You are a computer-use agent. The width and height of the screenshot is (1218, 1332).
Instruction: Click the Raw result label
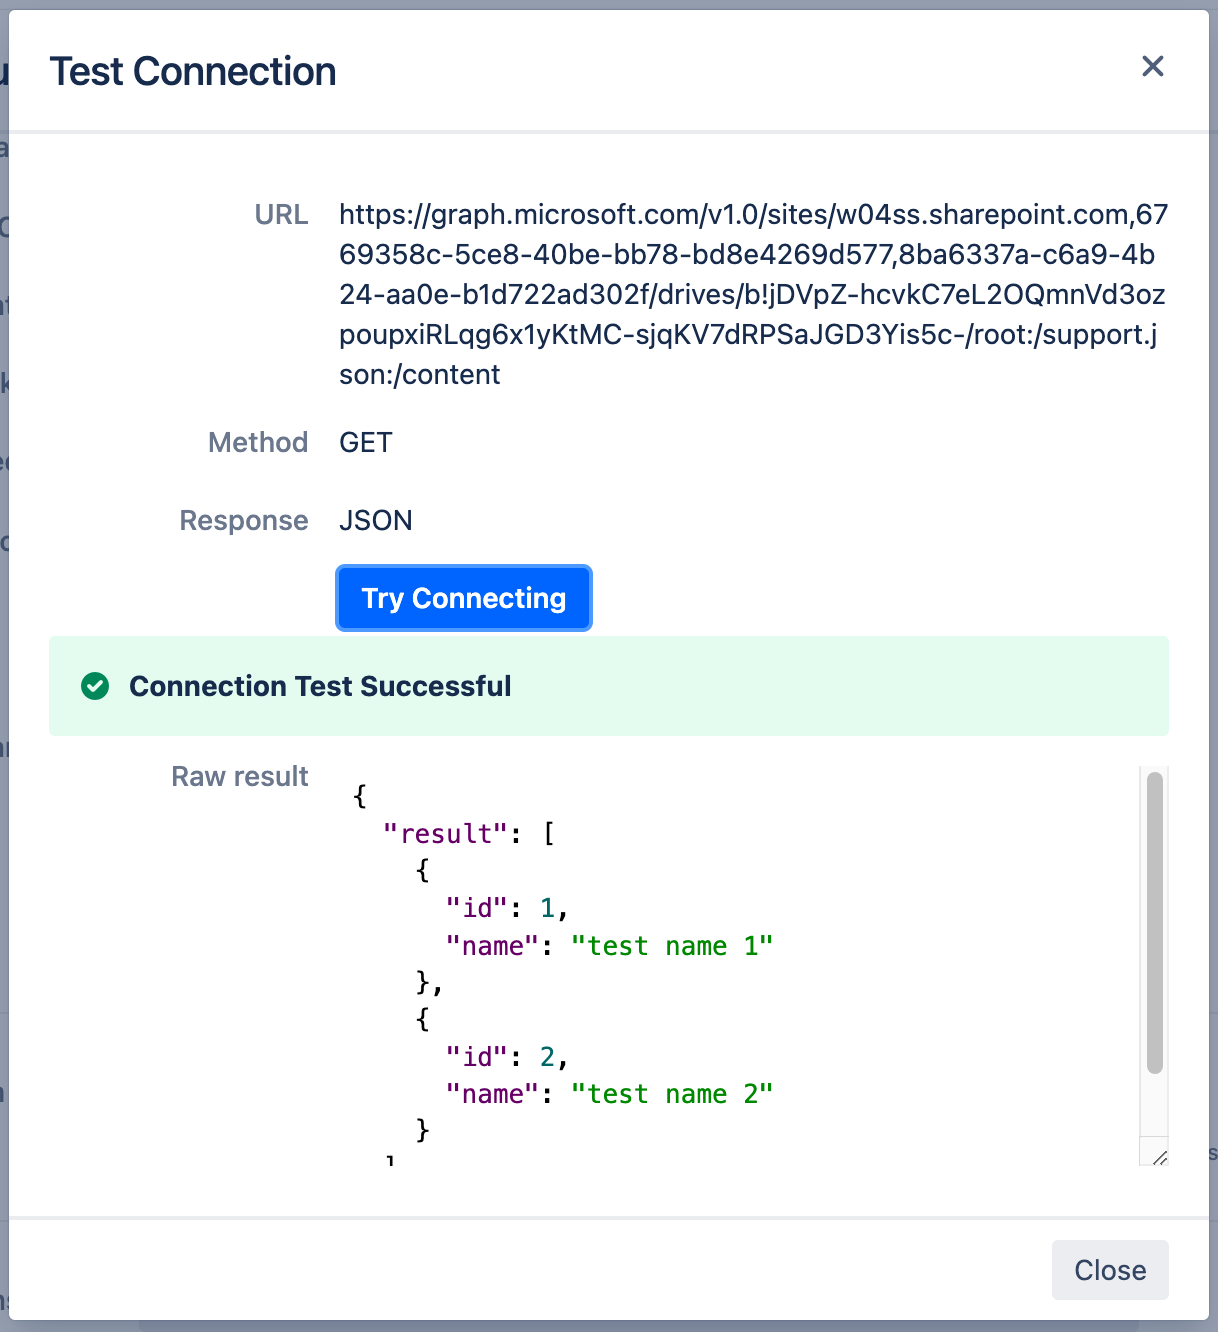(240, 776)
